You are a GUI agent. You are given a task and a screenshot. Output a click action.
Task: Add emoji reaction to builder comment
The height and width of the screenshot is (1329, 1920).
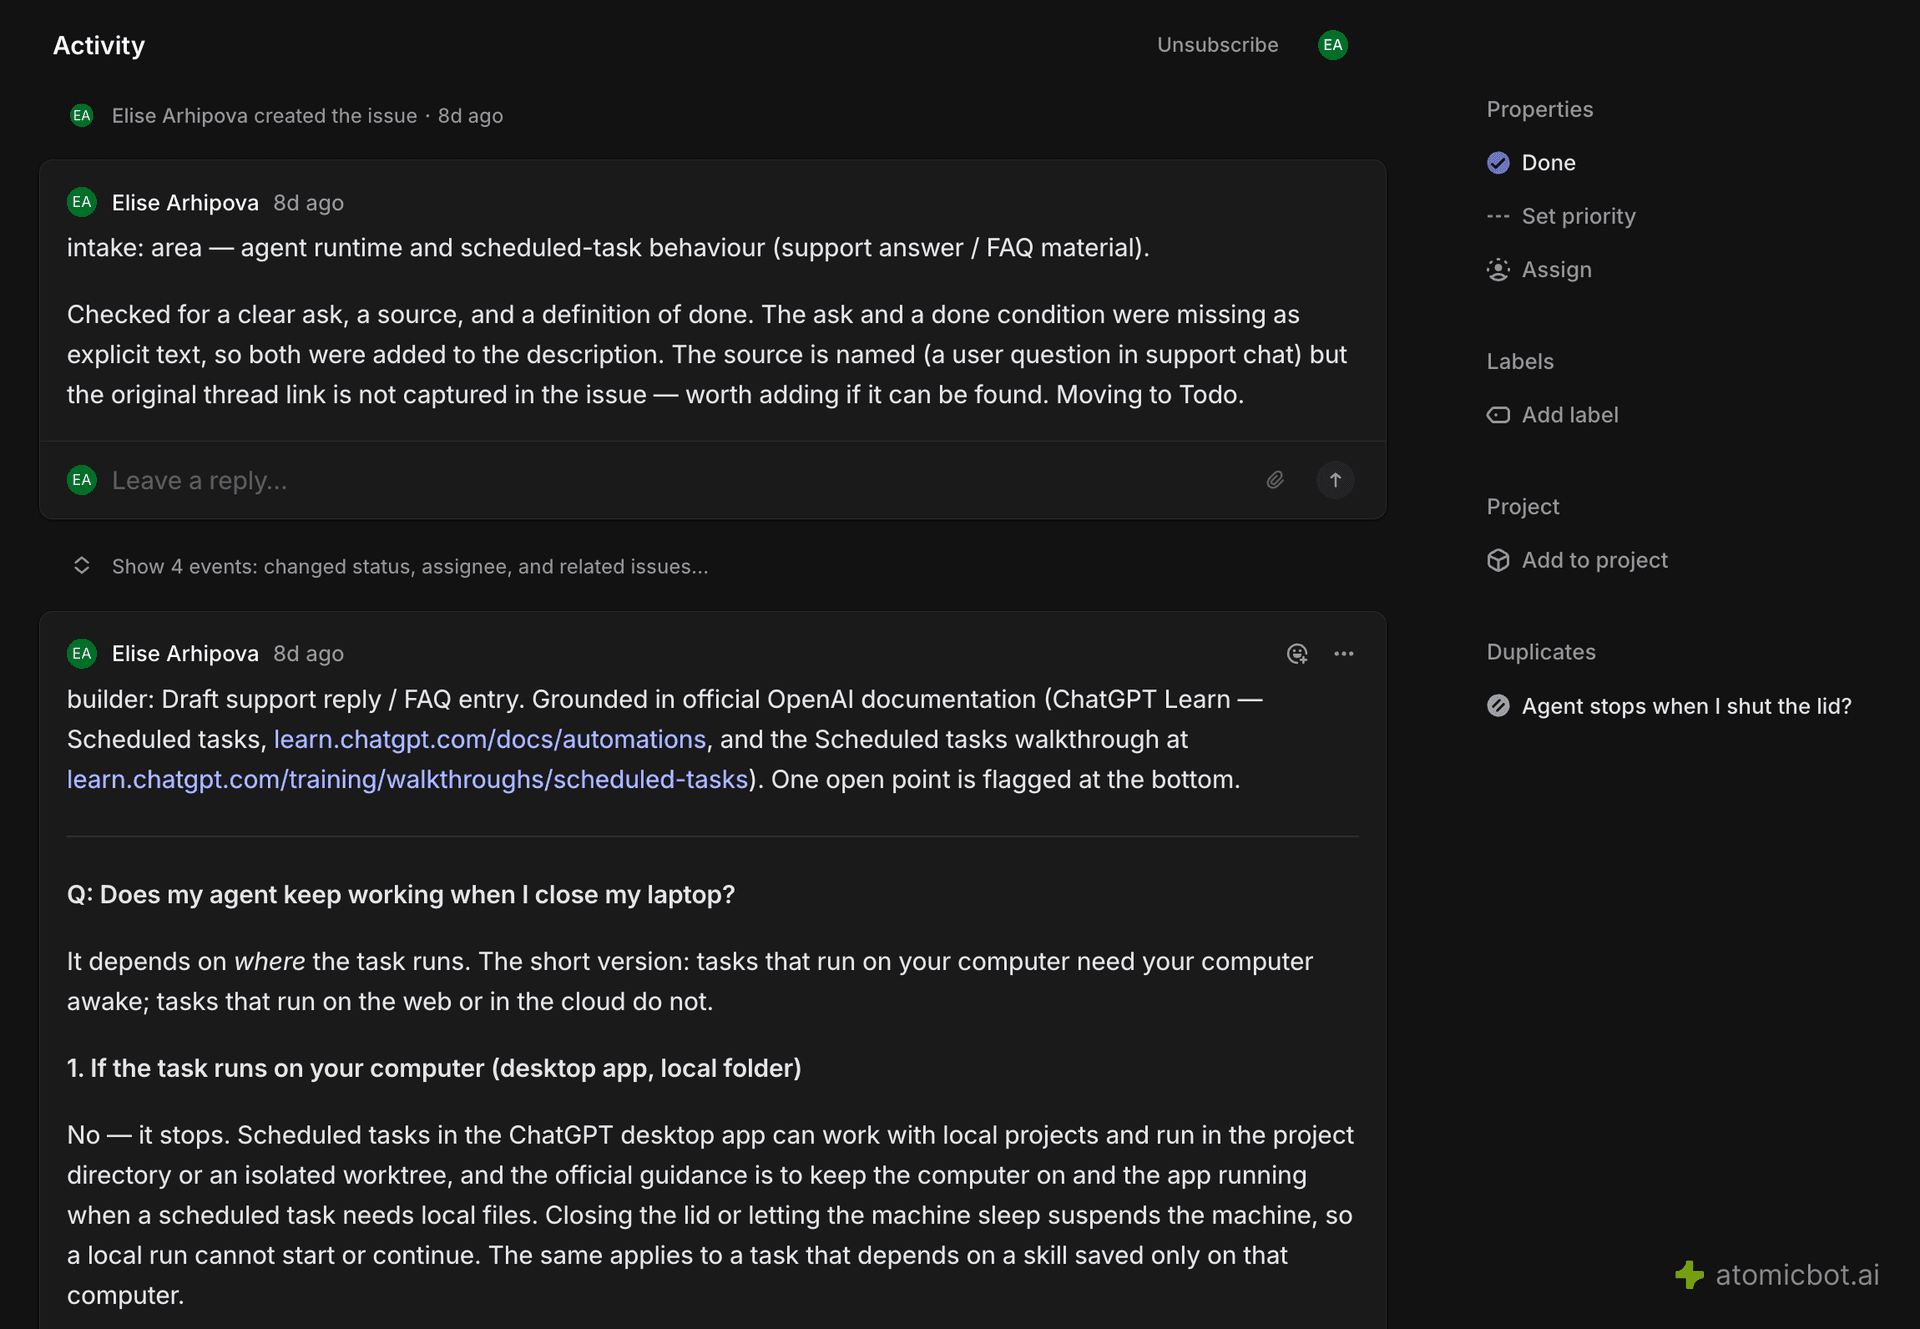pos(1297,654)
